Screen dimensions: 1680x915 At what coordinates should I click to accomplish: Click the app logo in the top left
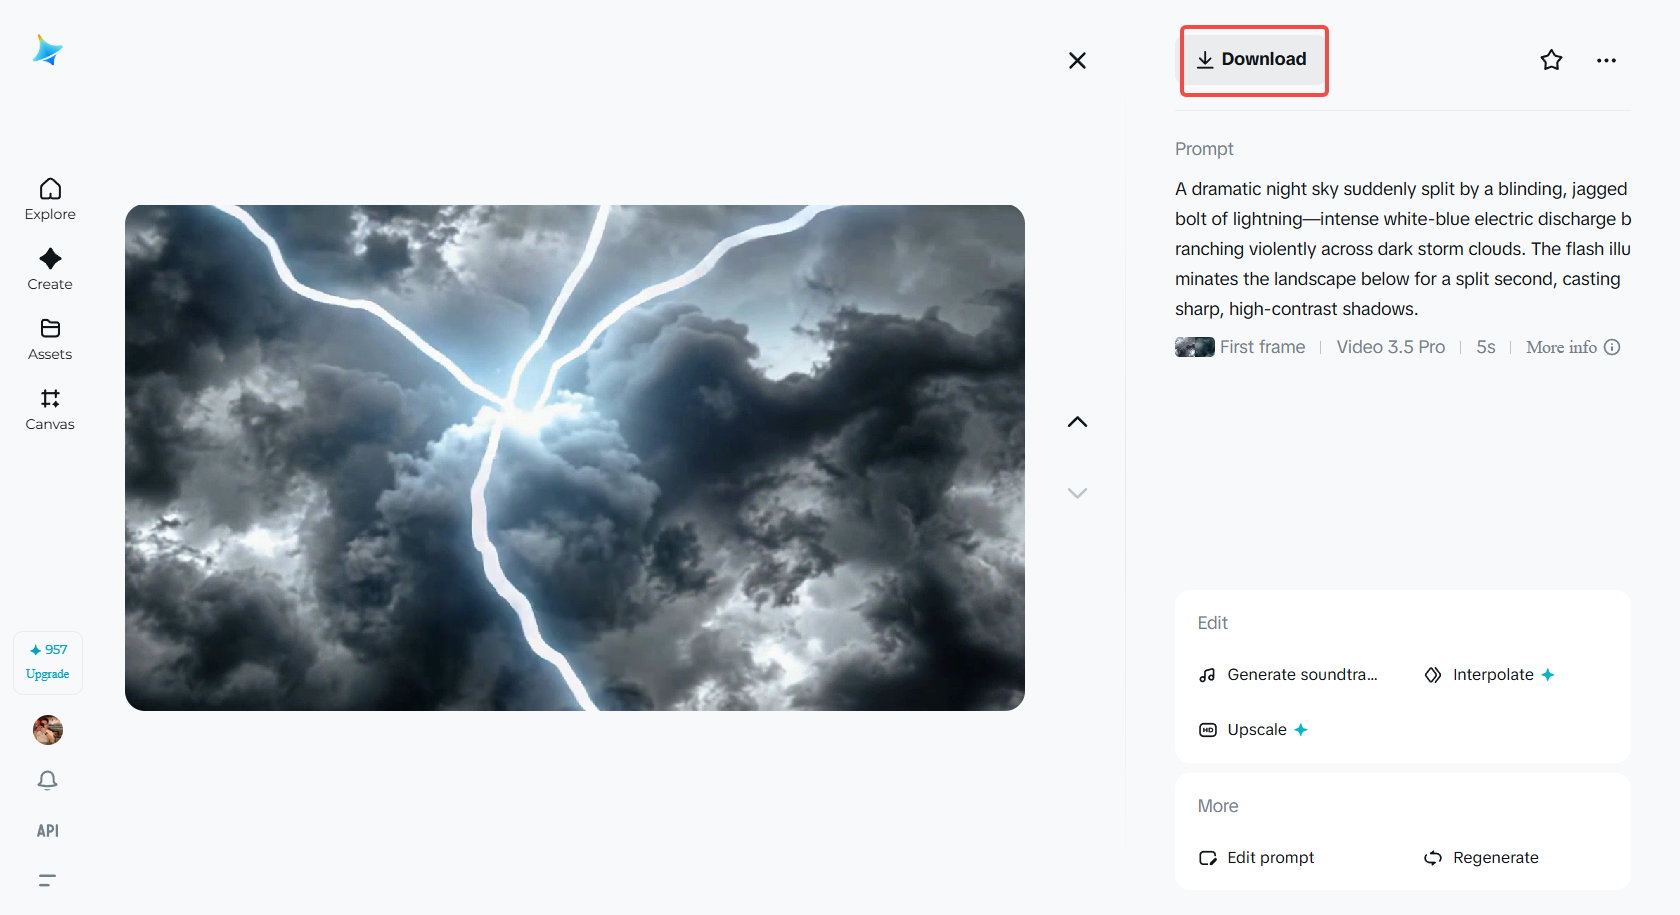(48, 50)
